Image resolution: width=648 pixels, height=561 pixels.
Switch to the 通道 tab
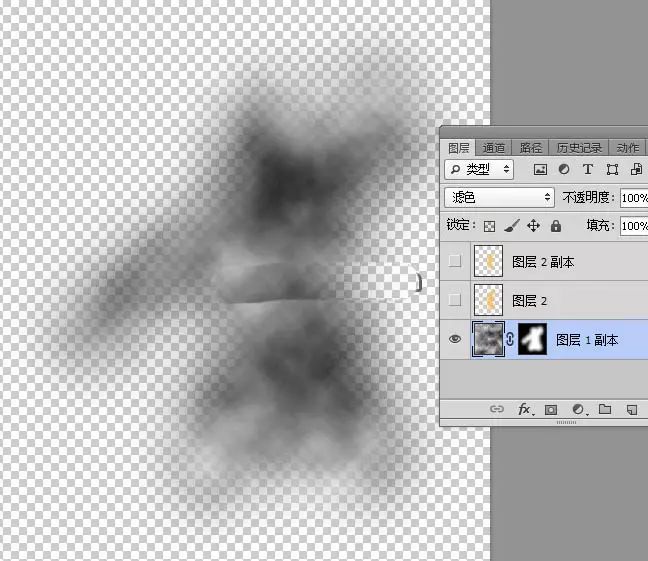pos(493,148)
